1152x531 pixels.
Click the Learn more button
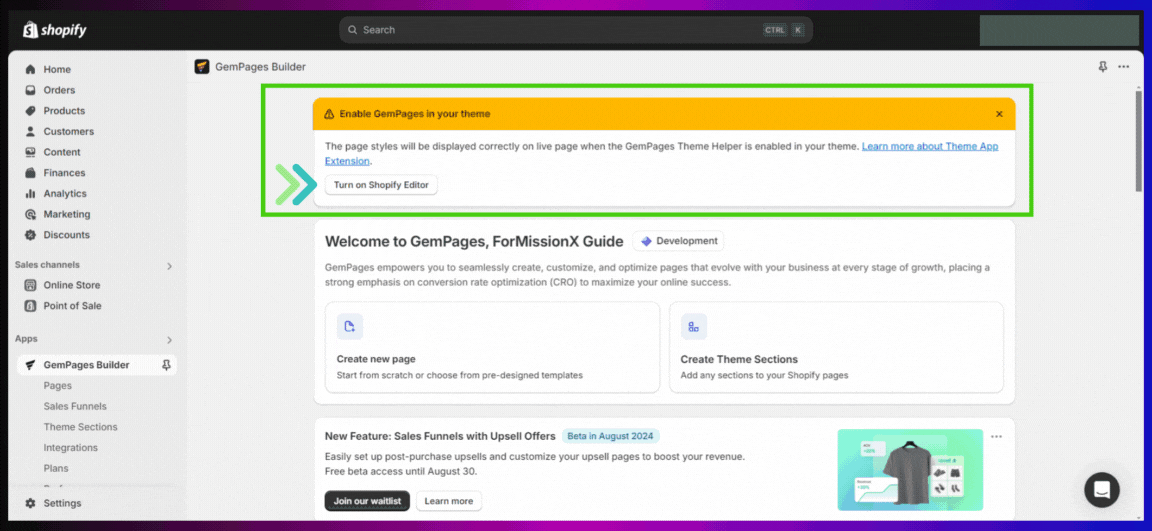pyautogui.click(x=449, y=501)
